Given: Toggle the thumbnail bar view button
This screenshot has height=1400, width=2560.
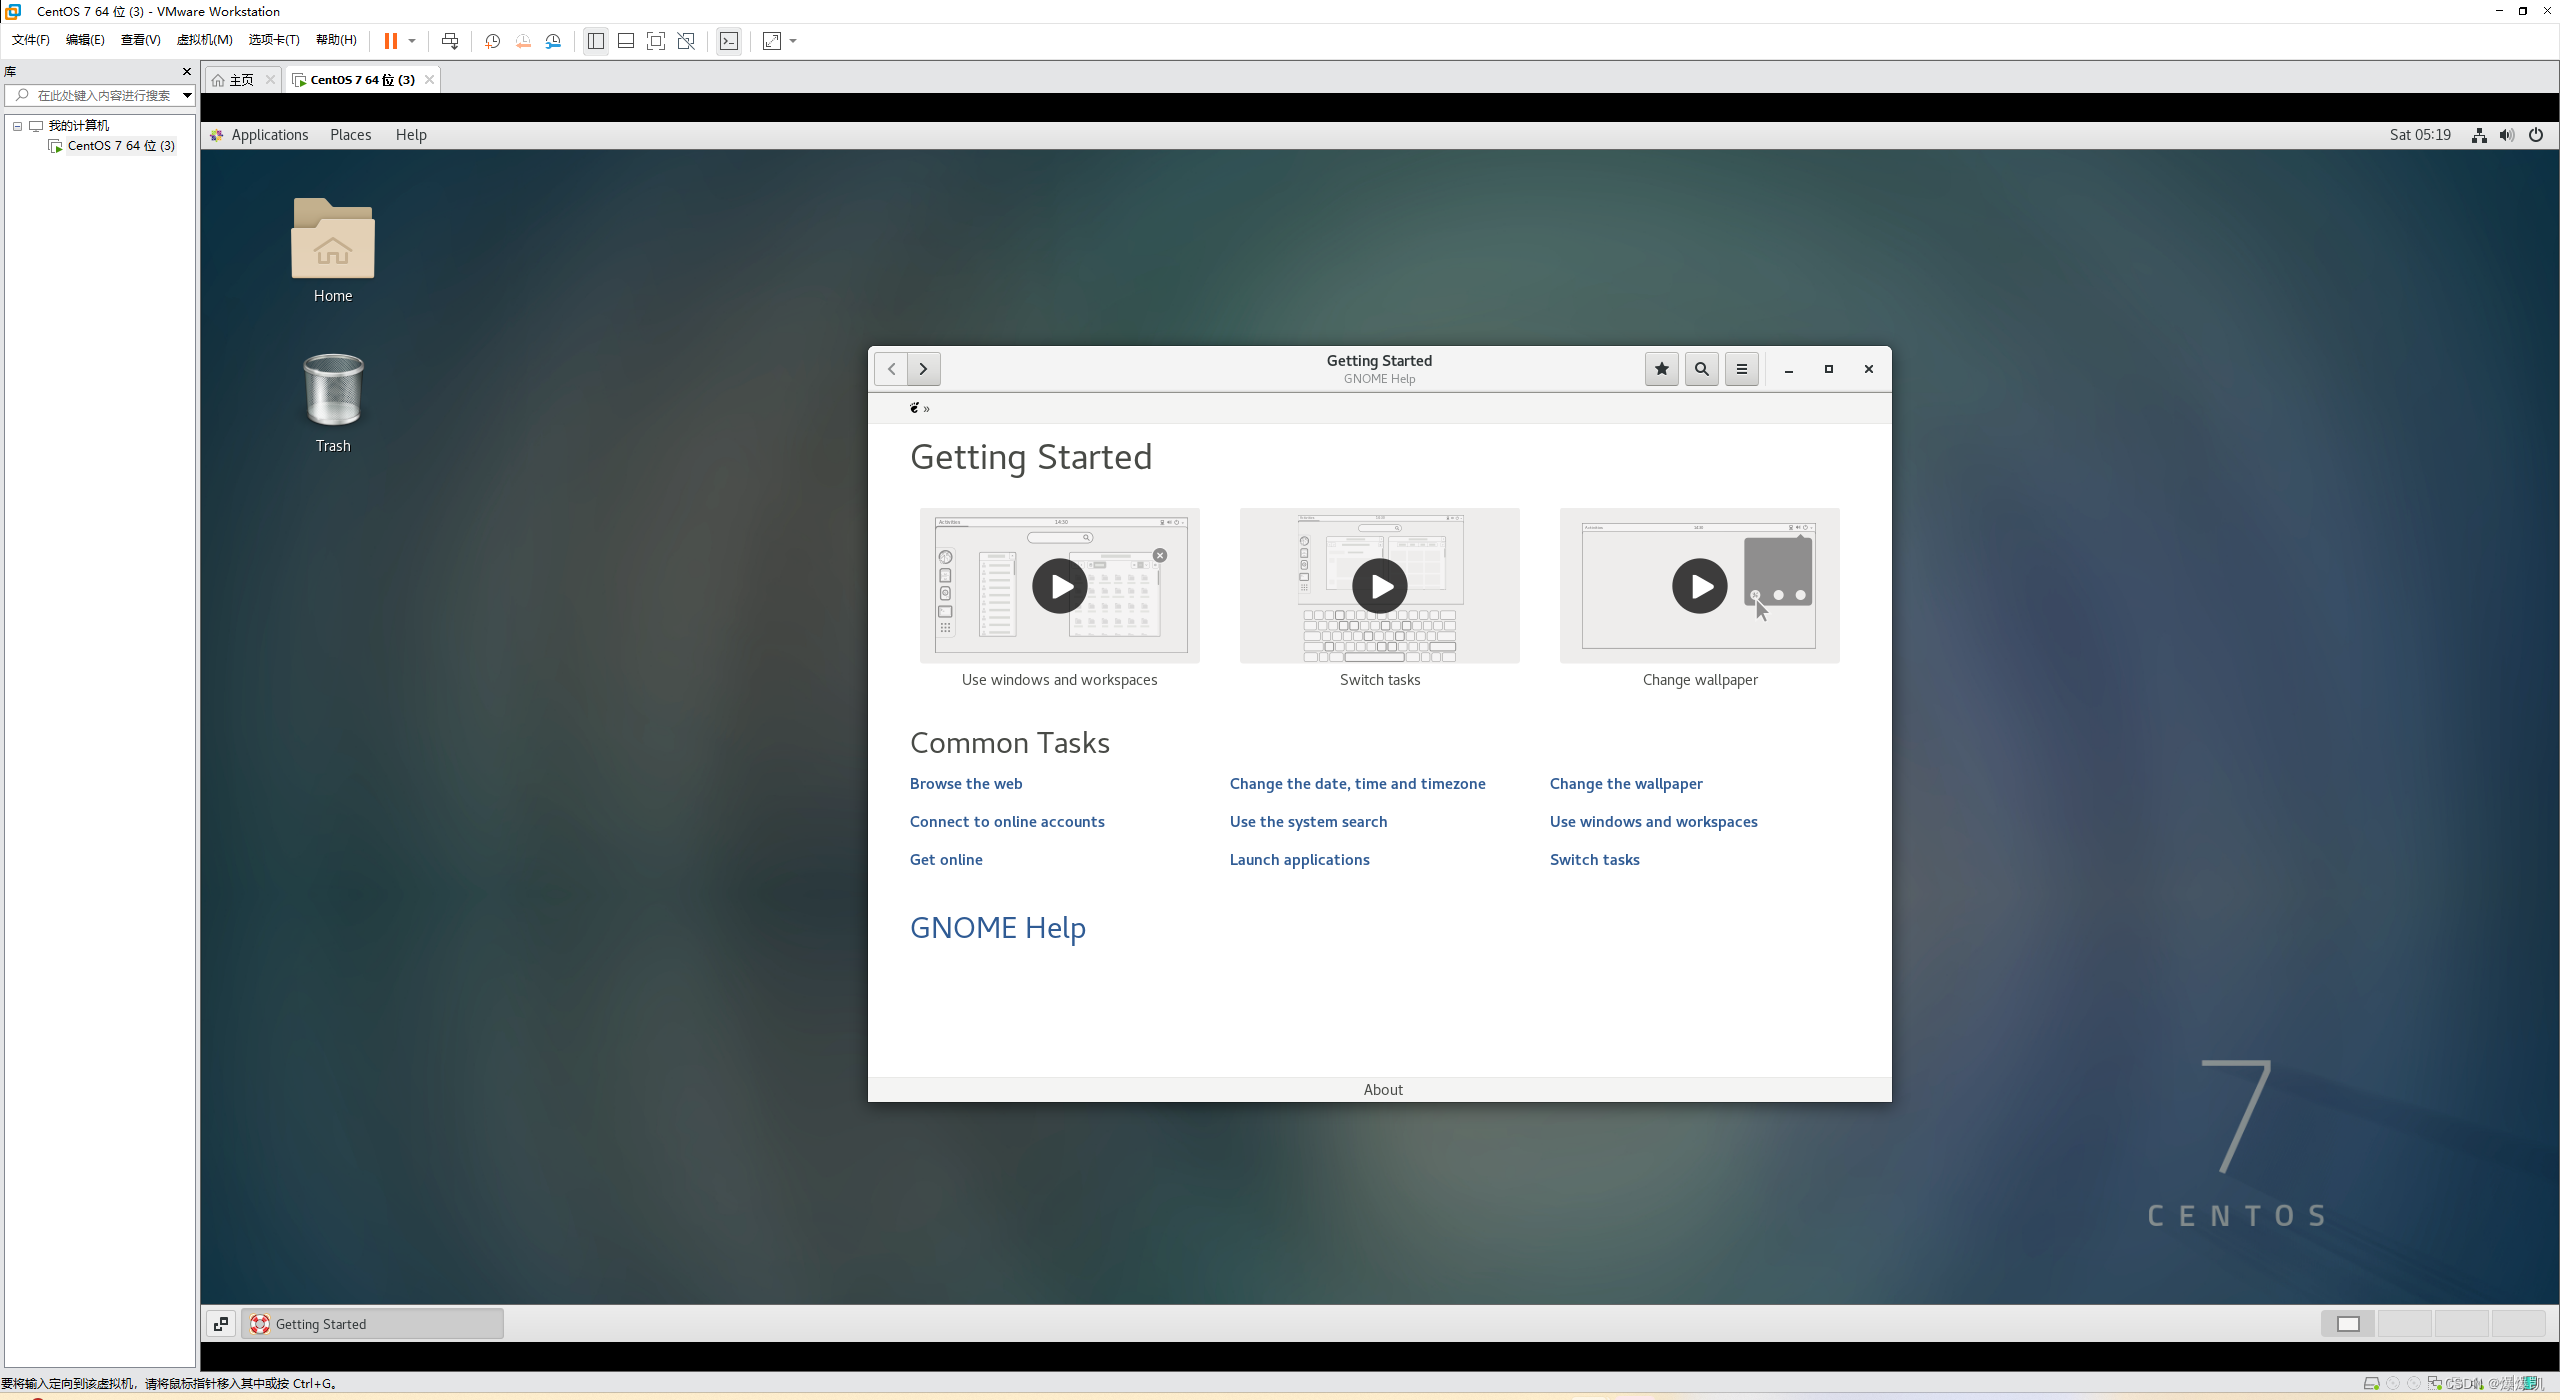Looking at the screenshot, I should tap(626, 41).
